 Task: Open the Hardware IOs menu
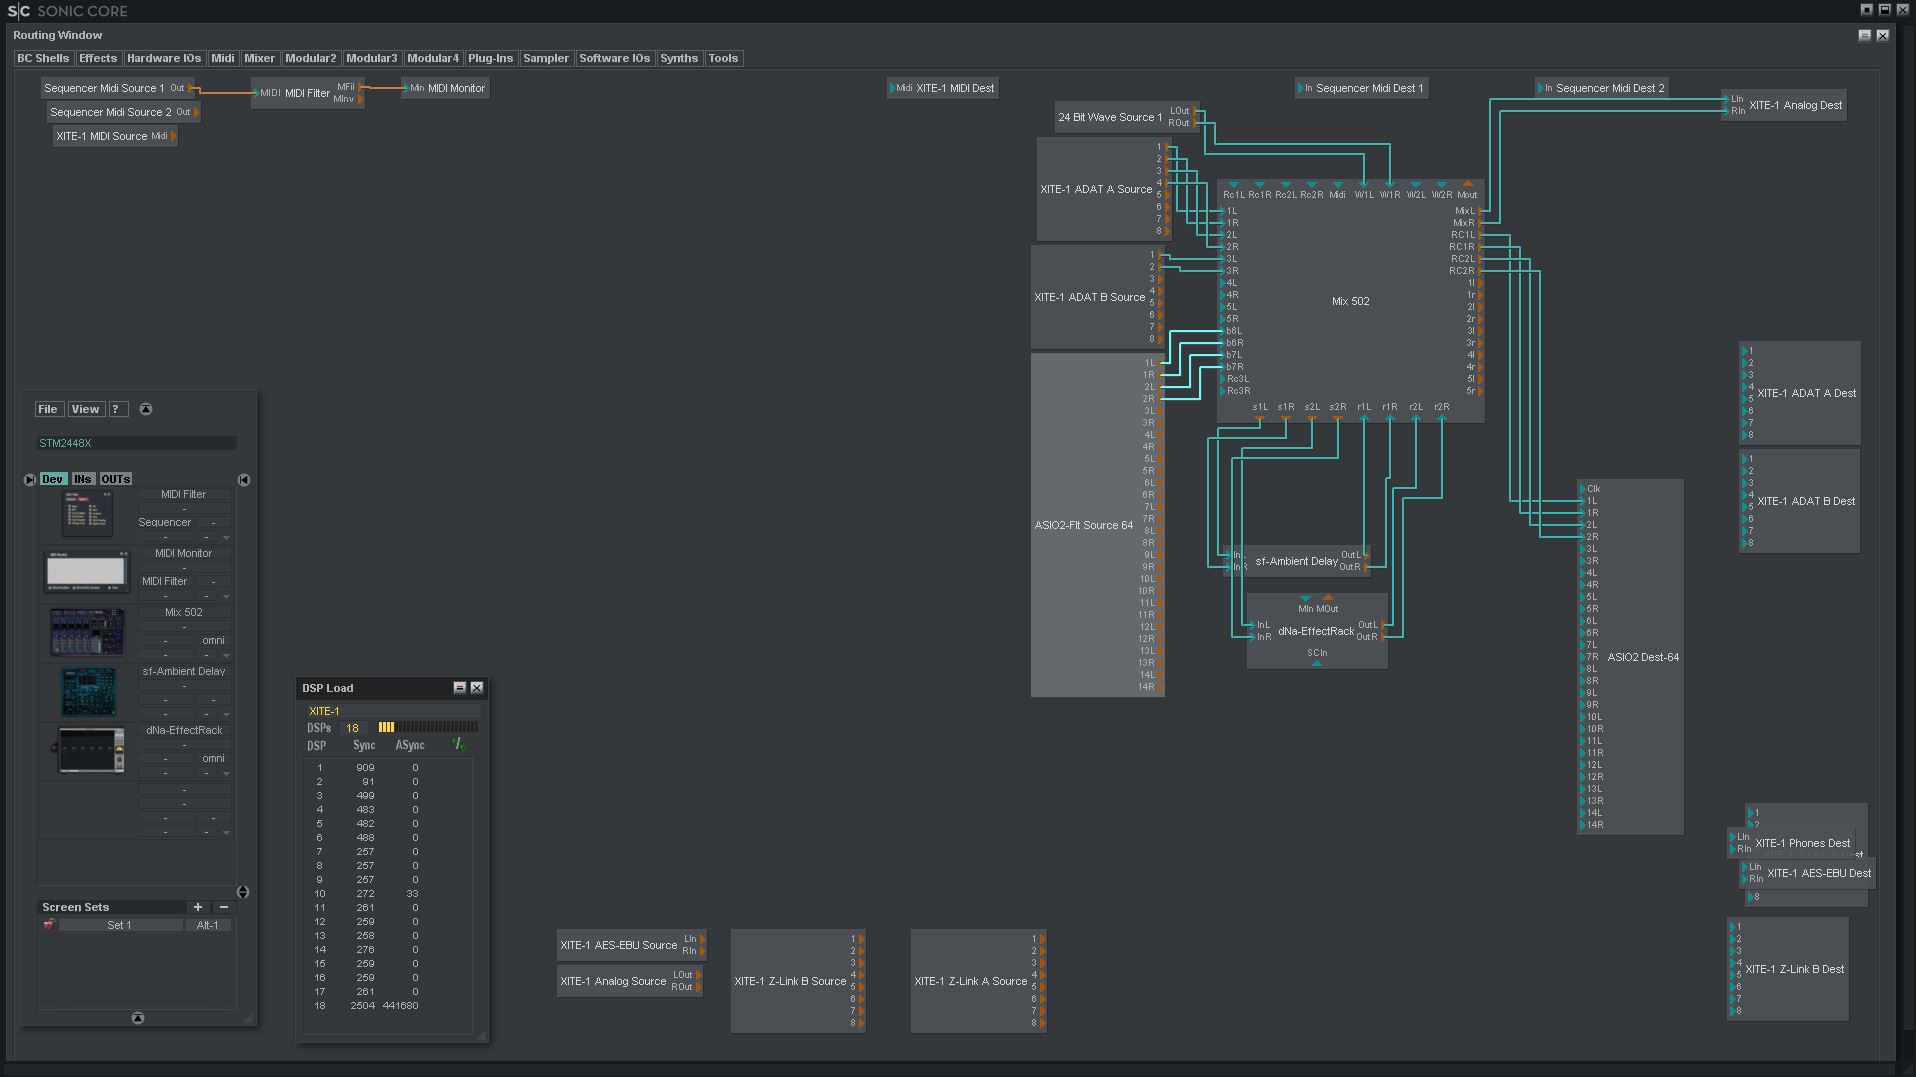click(x=164, y=58)
